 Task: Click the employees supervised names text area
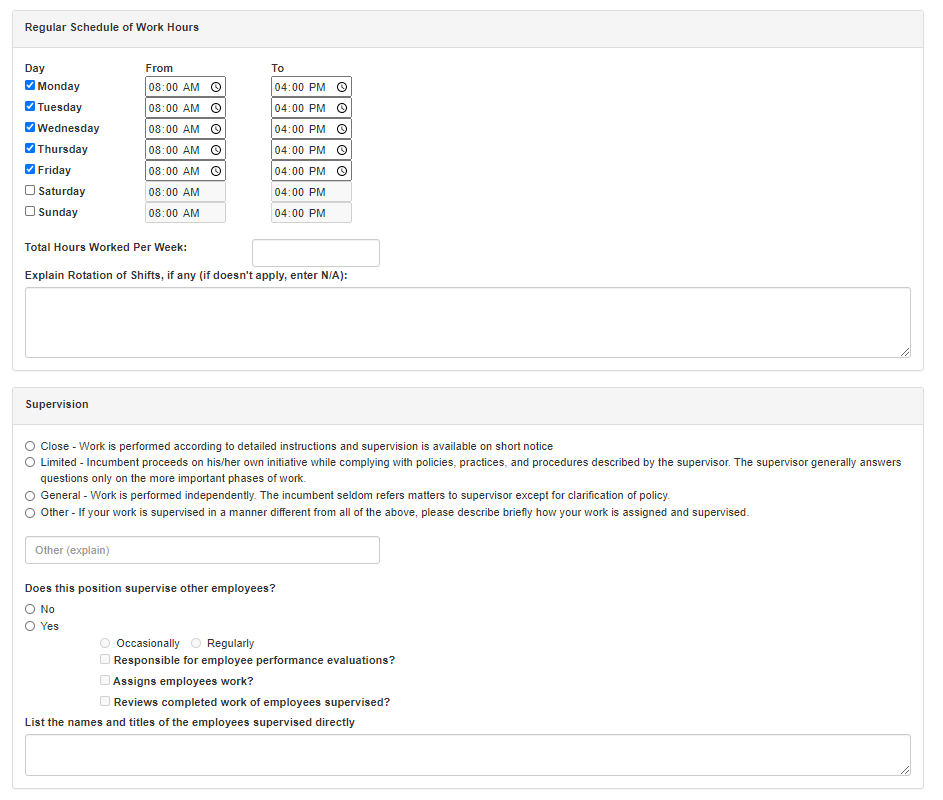pyautogui.click(x=467, y=755)
